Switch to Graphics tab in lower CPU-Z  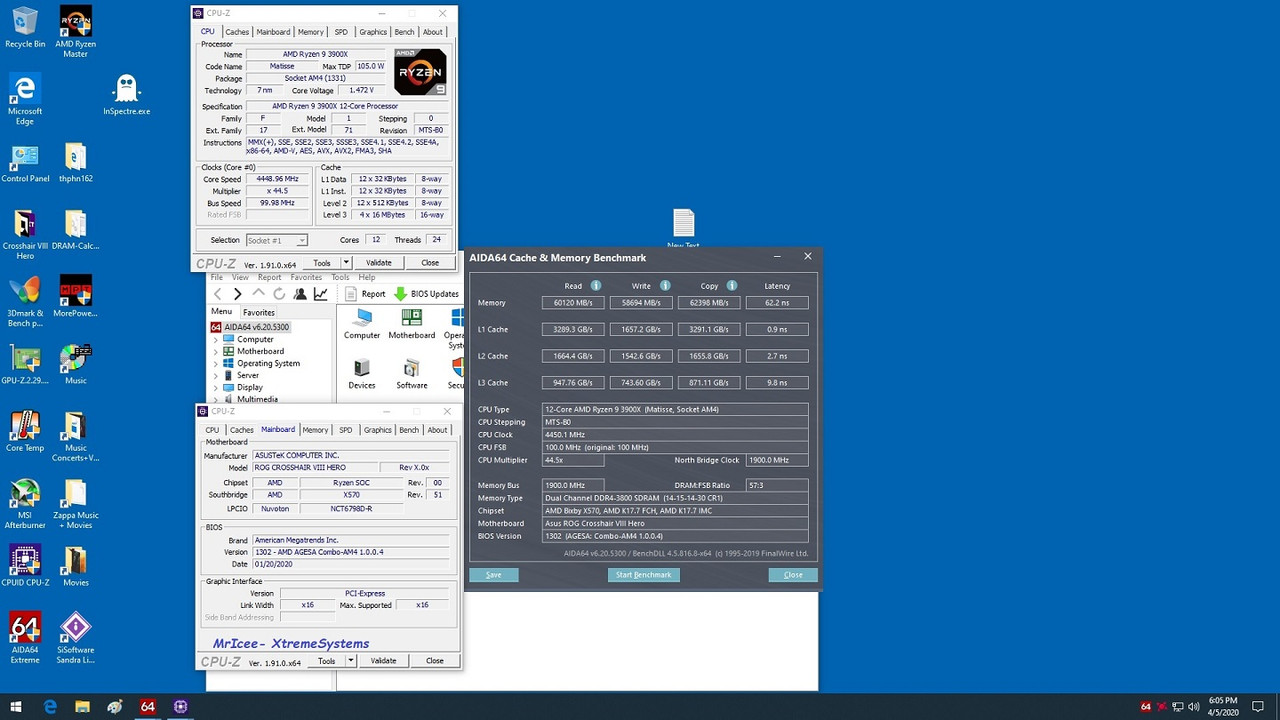click(378, 430)
